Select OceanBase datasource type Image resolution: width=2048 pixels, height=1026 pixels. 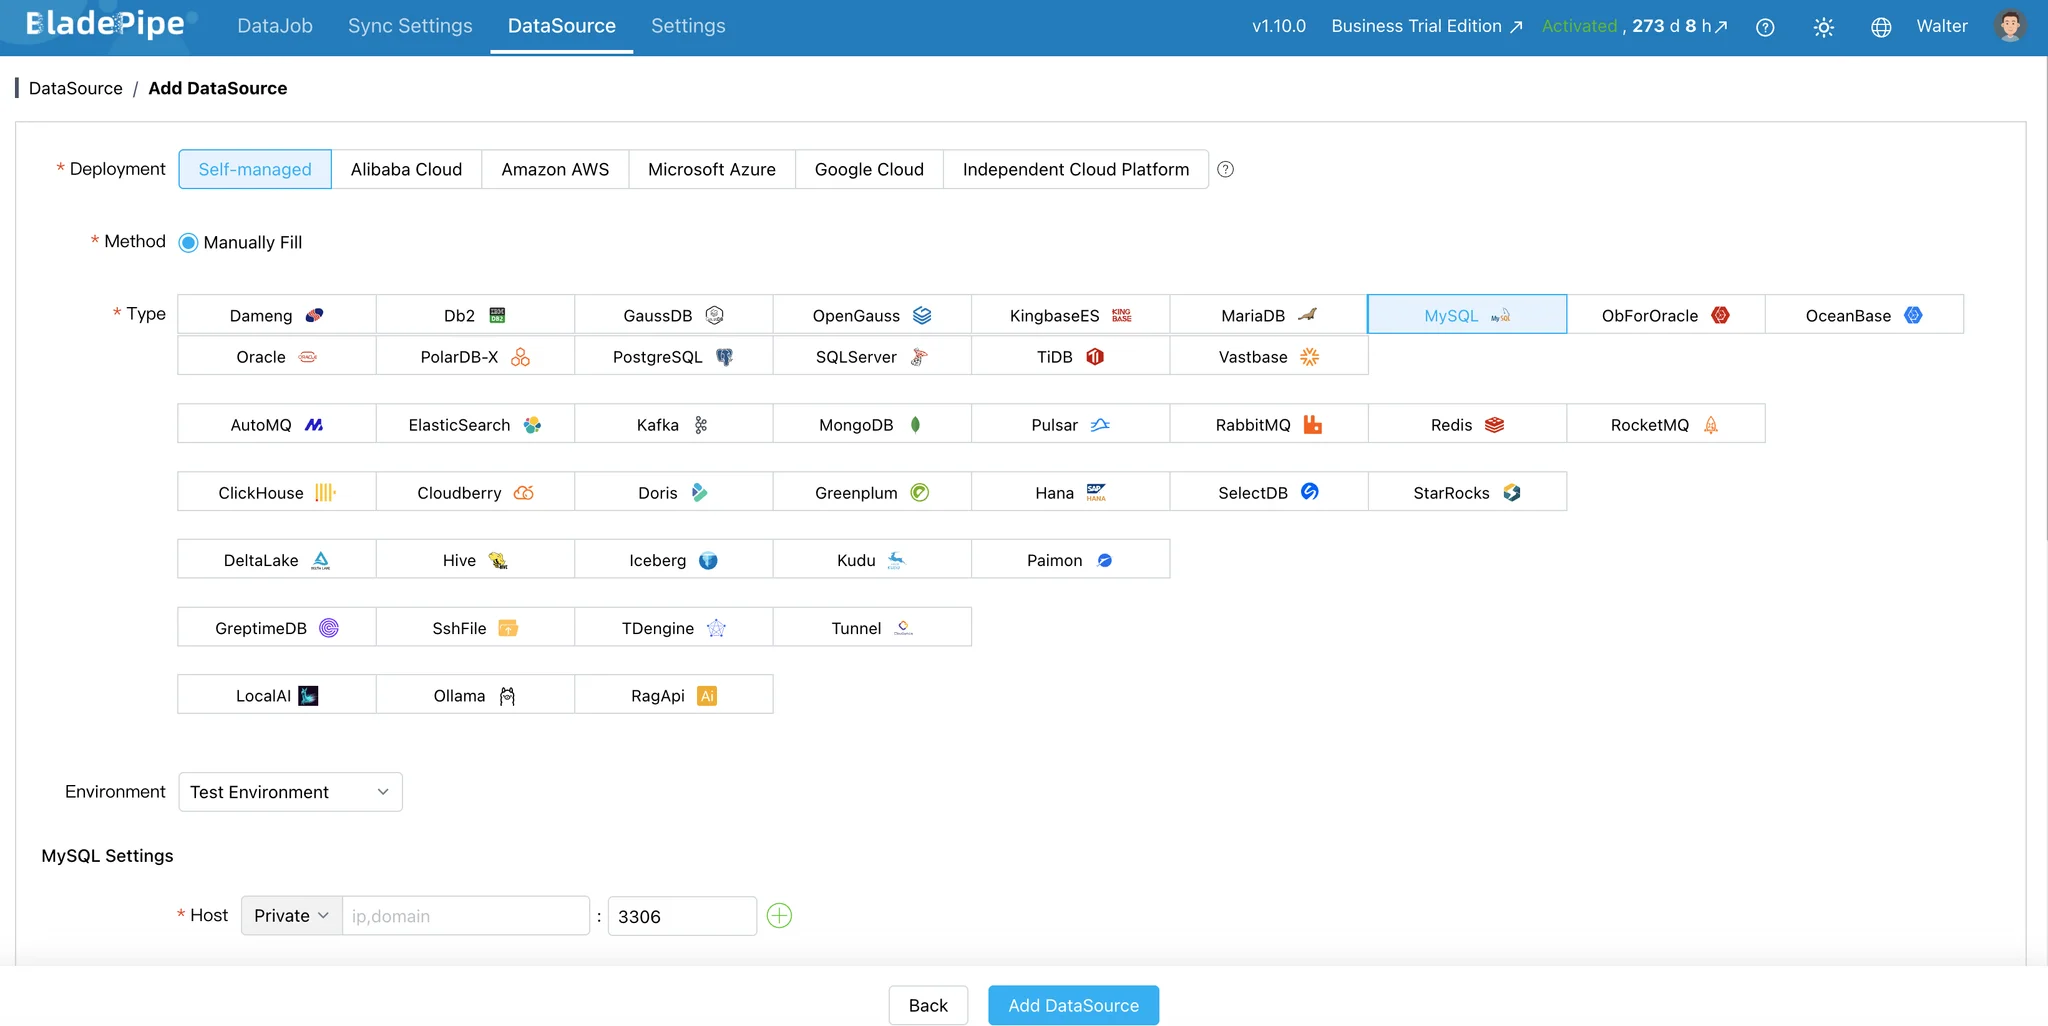pos(1864,315)
